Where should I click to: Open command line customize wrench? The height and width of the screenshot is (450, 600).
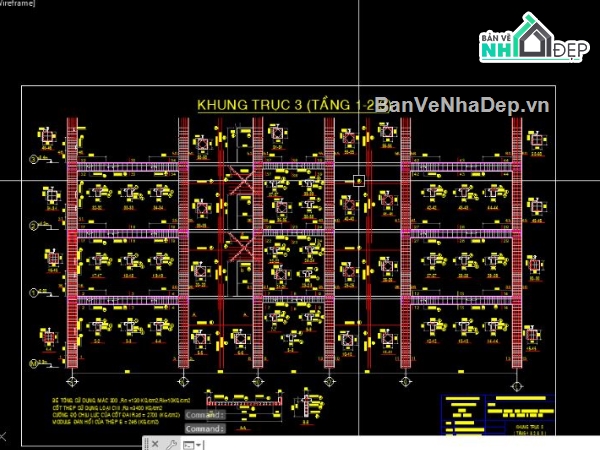[172, 443]
